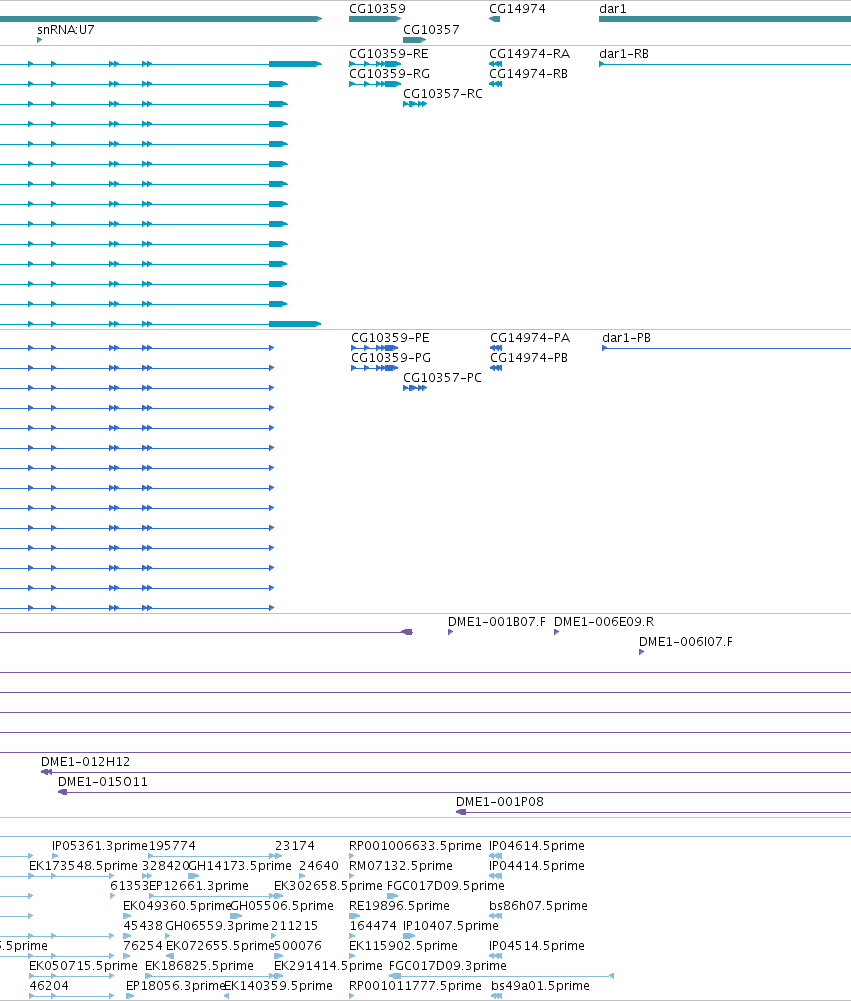Click EST EK072655.5prime
Viewport: 851px width, 1001px height.
[220, 945]
